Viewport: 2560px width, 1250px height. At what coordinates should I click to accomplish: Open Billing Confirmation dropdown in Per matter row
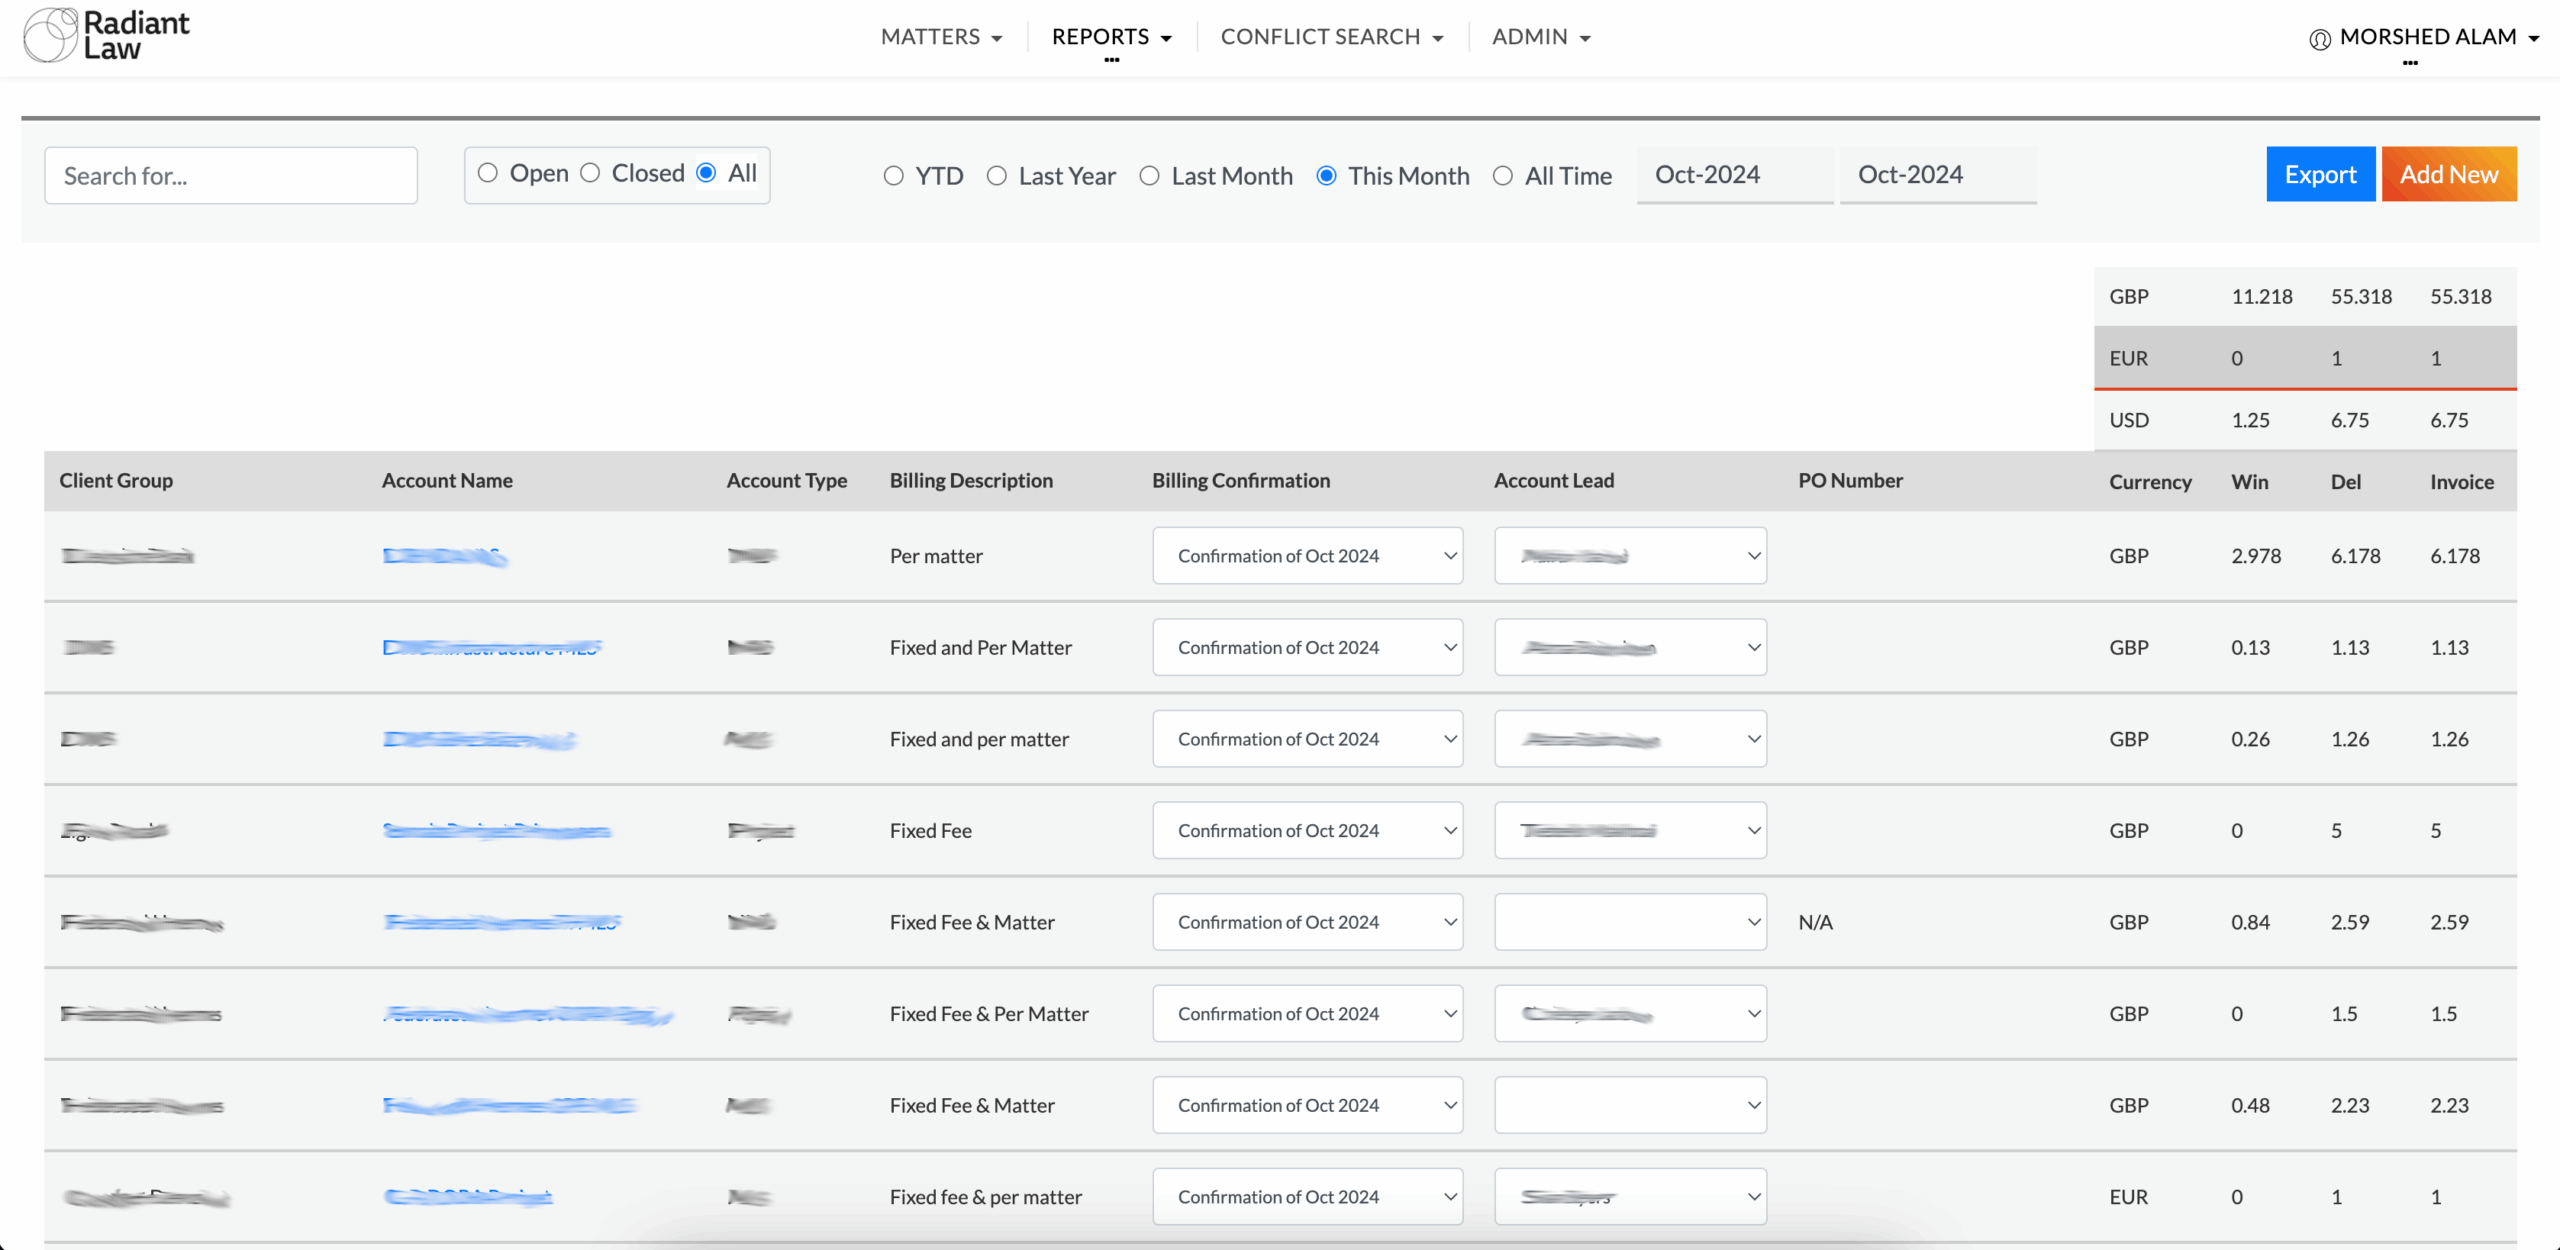tap(1307, 556)
